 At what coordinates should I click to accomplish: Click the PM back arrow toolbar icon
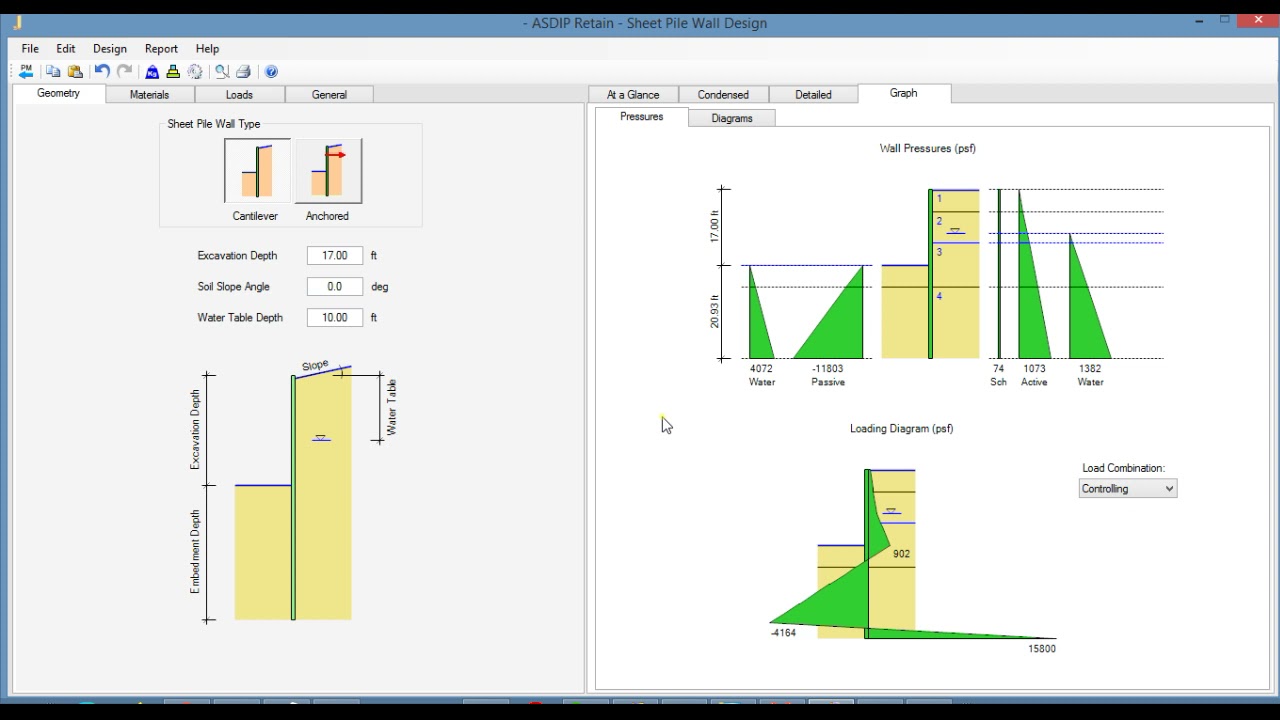[x=26, y=71]
